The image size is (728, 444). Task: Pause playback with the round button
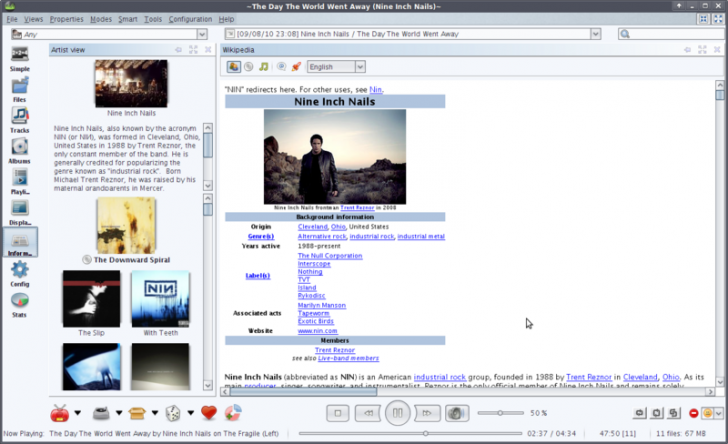pyautogui.click(x=397, y=413)
